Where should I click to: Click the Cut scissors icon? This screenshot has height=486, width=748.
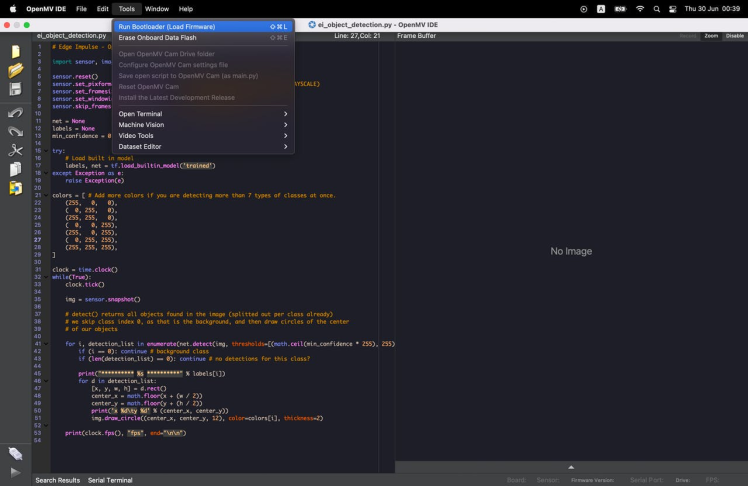pos(15,150)
